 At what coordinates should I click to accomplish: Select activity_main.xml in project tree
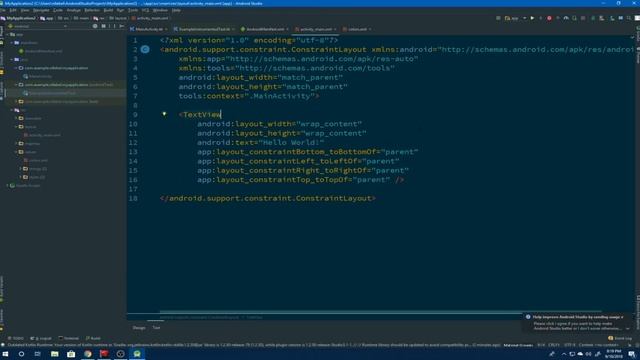(42, 135)
